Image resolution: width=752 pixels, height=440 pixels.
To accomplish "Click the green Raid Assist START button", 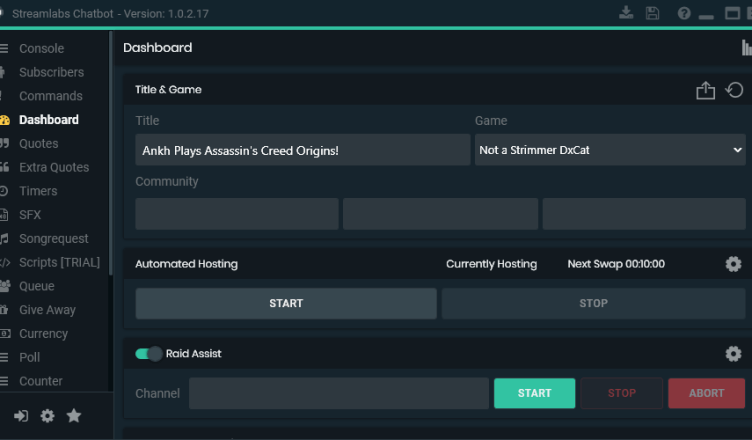I will (534, 393).
